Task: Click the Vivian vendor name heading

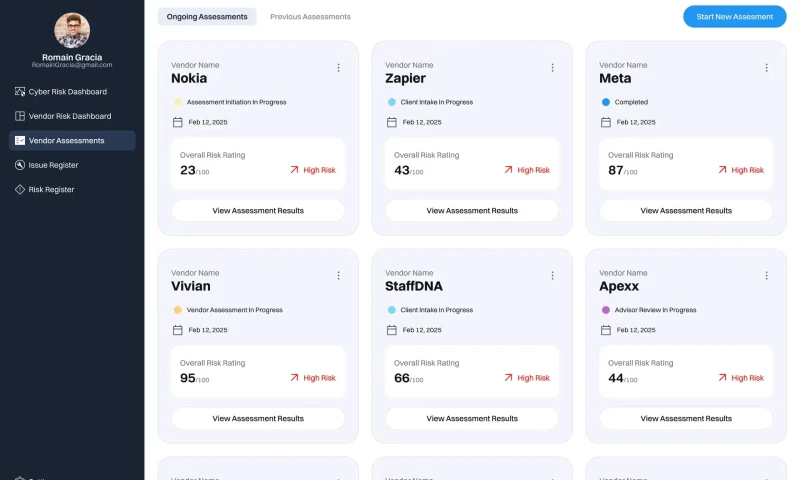Action: pyautogui.click(x=191, y=286)
